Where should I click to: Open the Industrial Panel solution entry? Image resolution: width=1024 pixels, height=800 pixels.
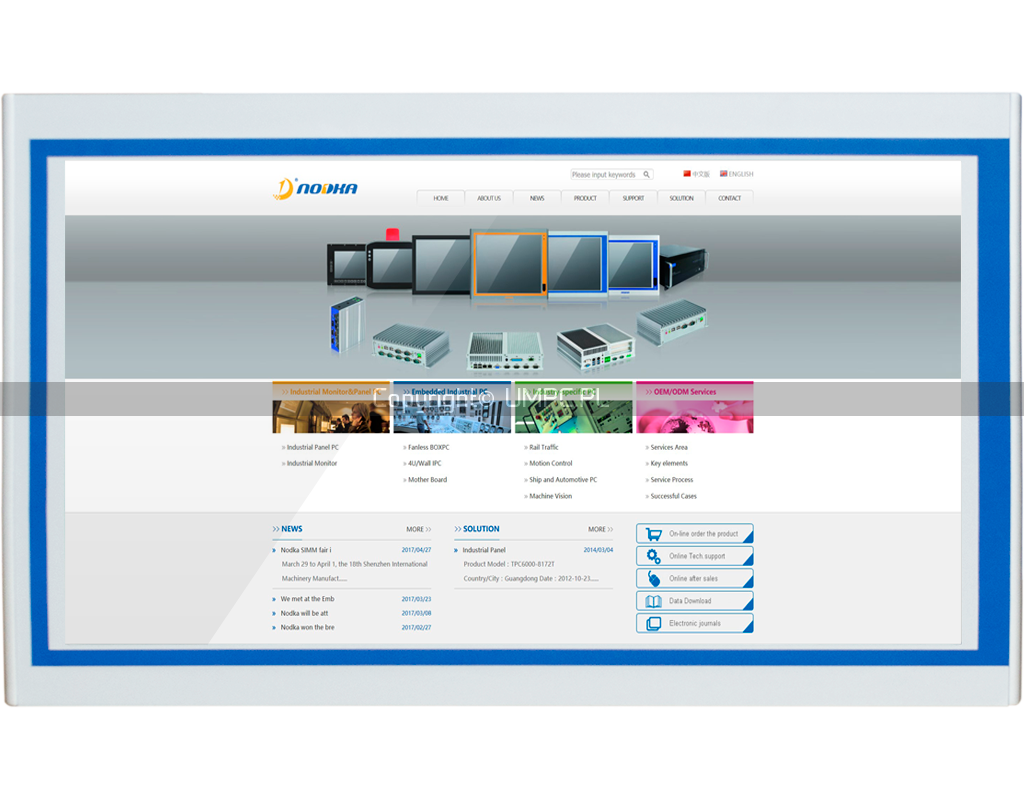(484, 550)
